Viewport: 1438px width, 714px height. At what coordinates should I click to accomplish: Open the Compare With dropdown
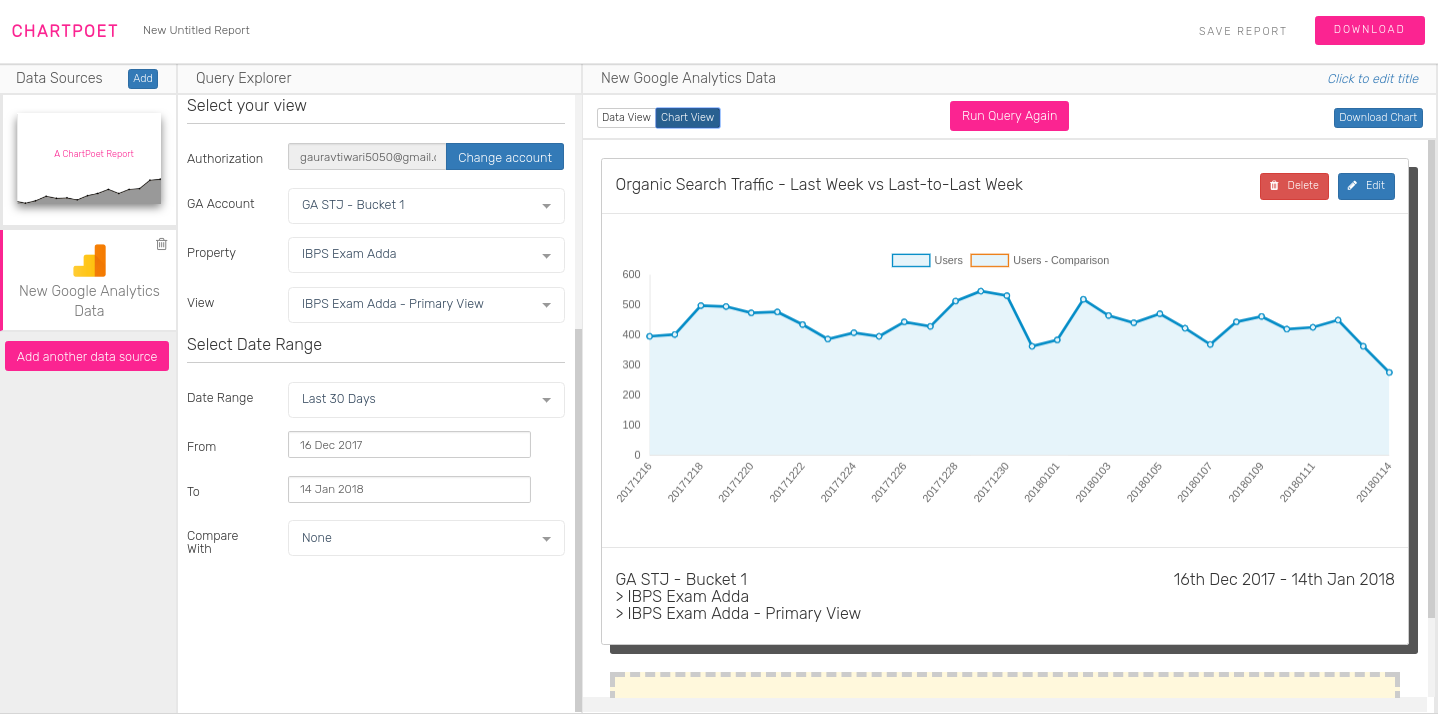(426, 538)
